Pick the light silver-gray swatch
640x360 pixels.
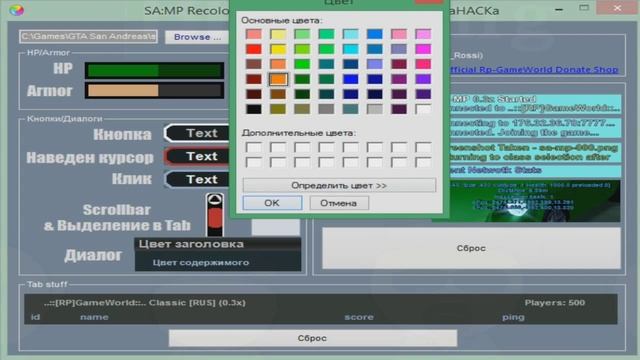tap(375, 109)
